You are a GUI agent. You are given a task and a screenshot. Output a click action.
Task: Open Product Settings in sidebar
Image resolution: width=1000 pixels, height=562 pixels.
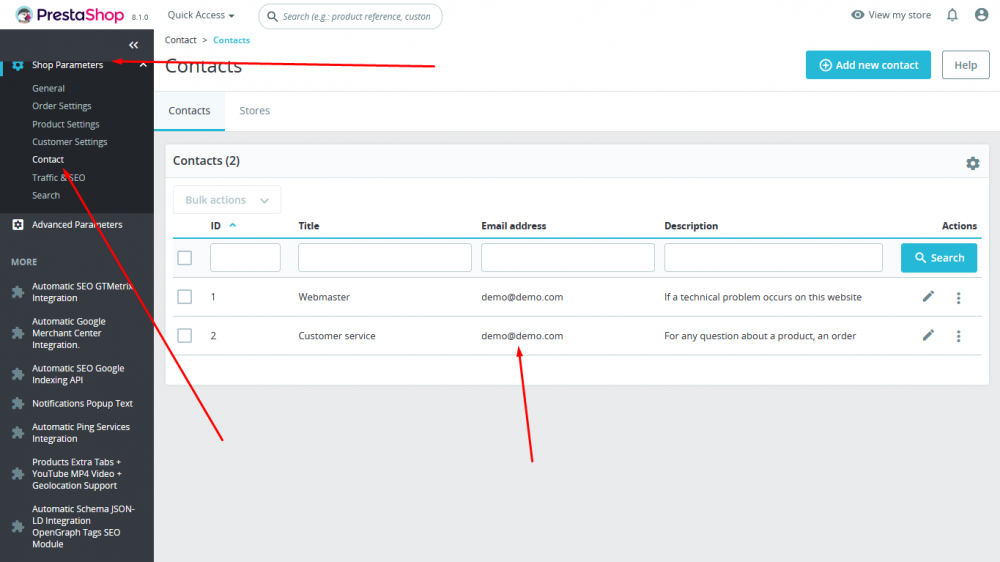tap(66, 124)
